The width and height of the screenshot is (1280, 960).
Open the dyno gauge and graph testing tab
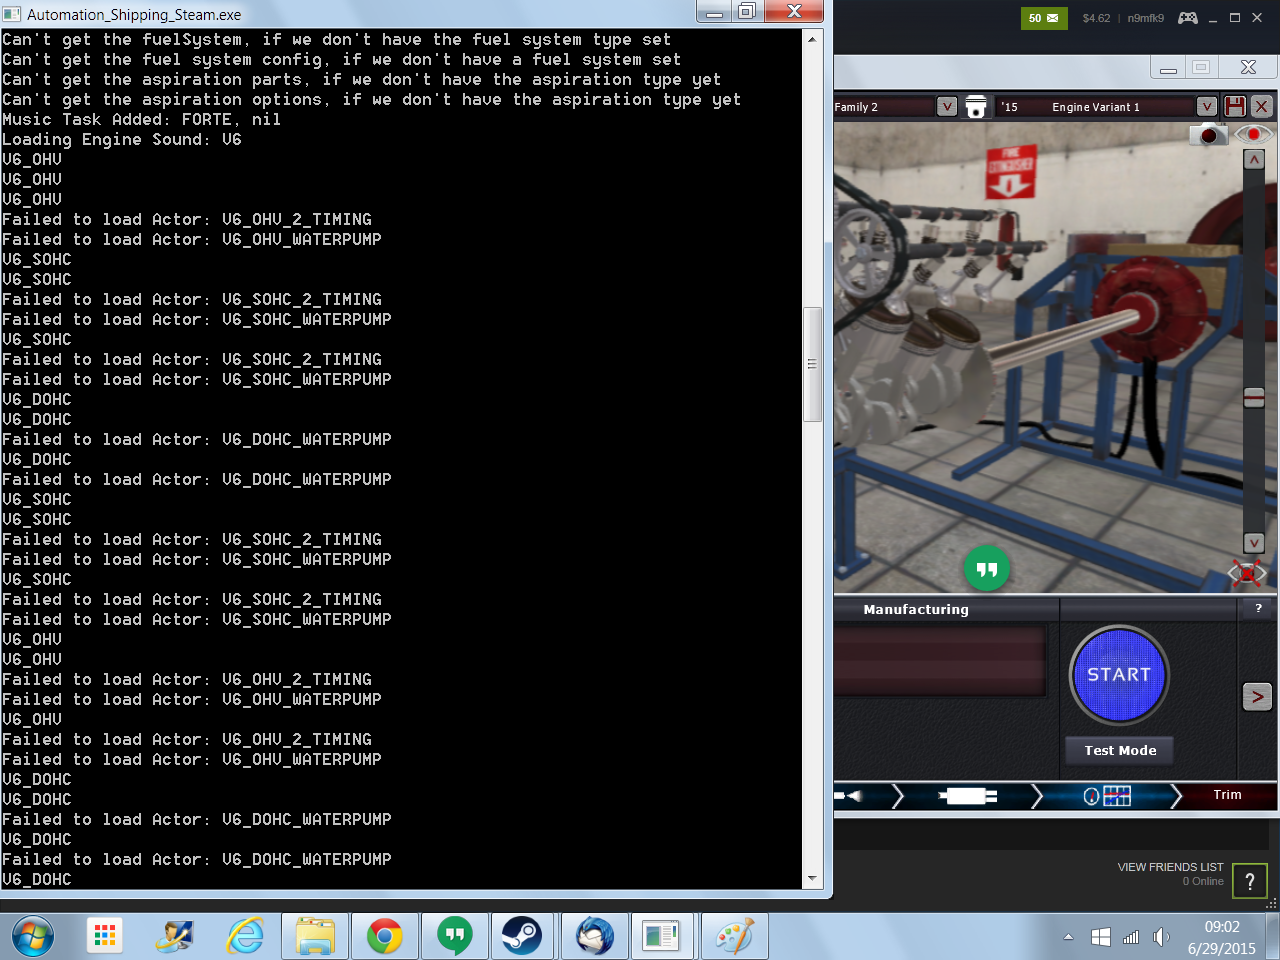click(1107, 796)
